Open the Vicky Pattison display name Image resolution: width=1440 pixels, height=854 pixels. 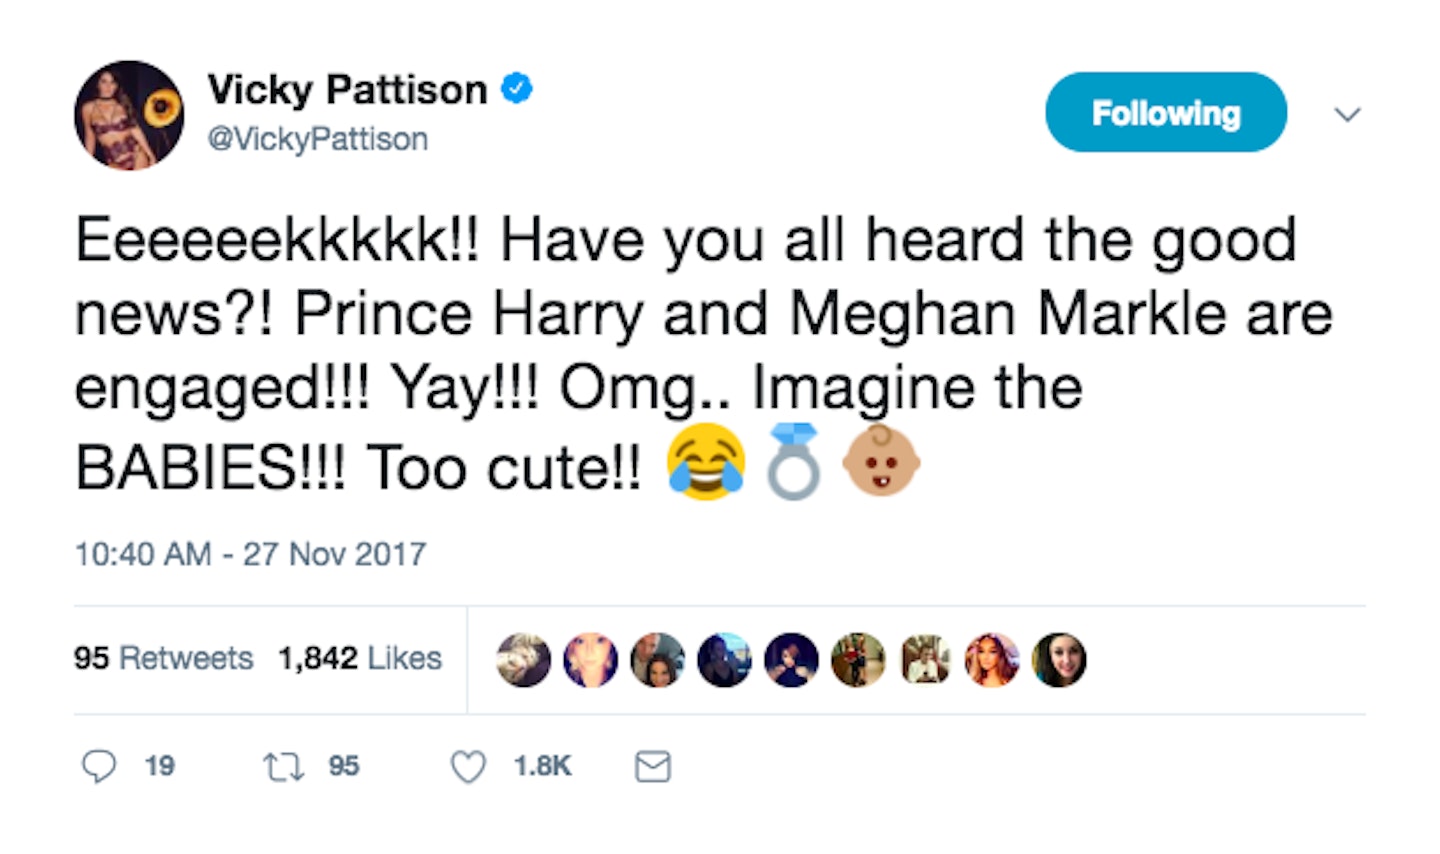point(347,90)
